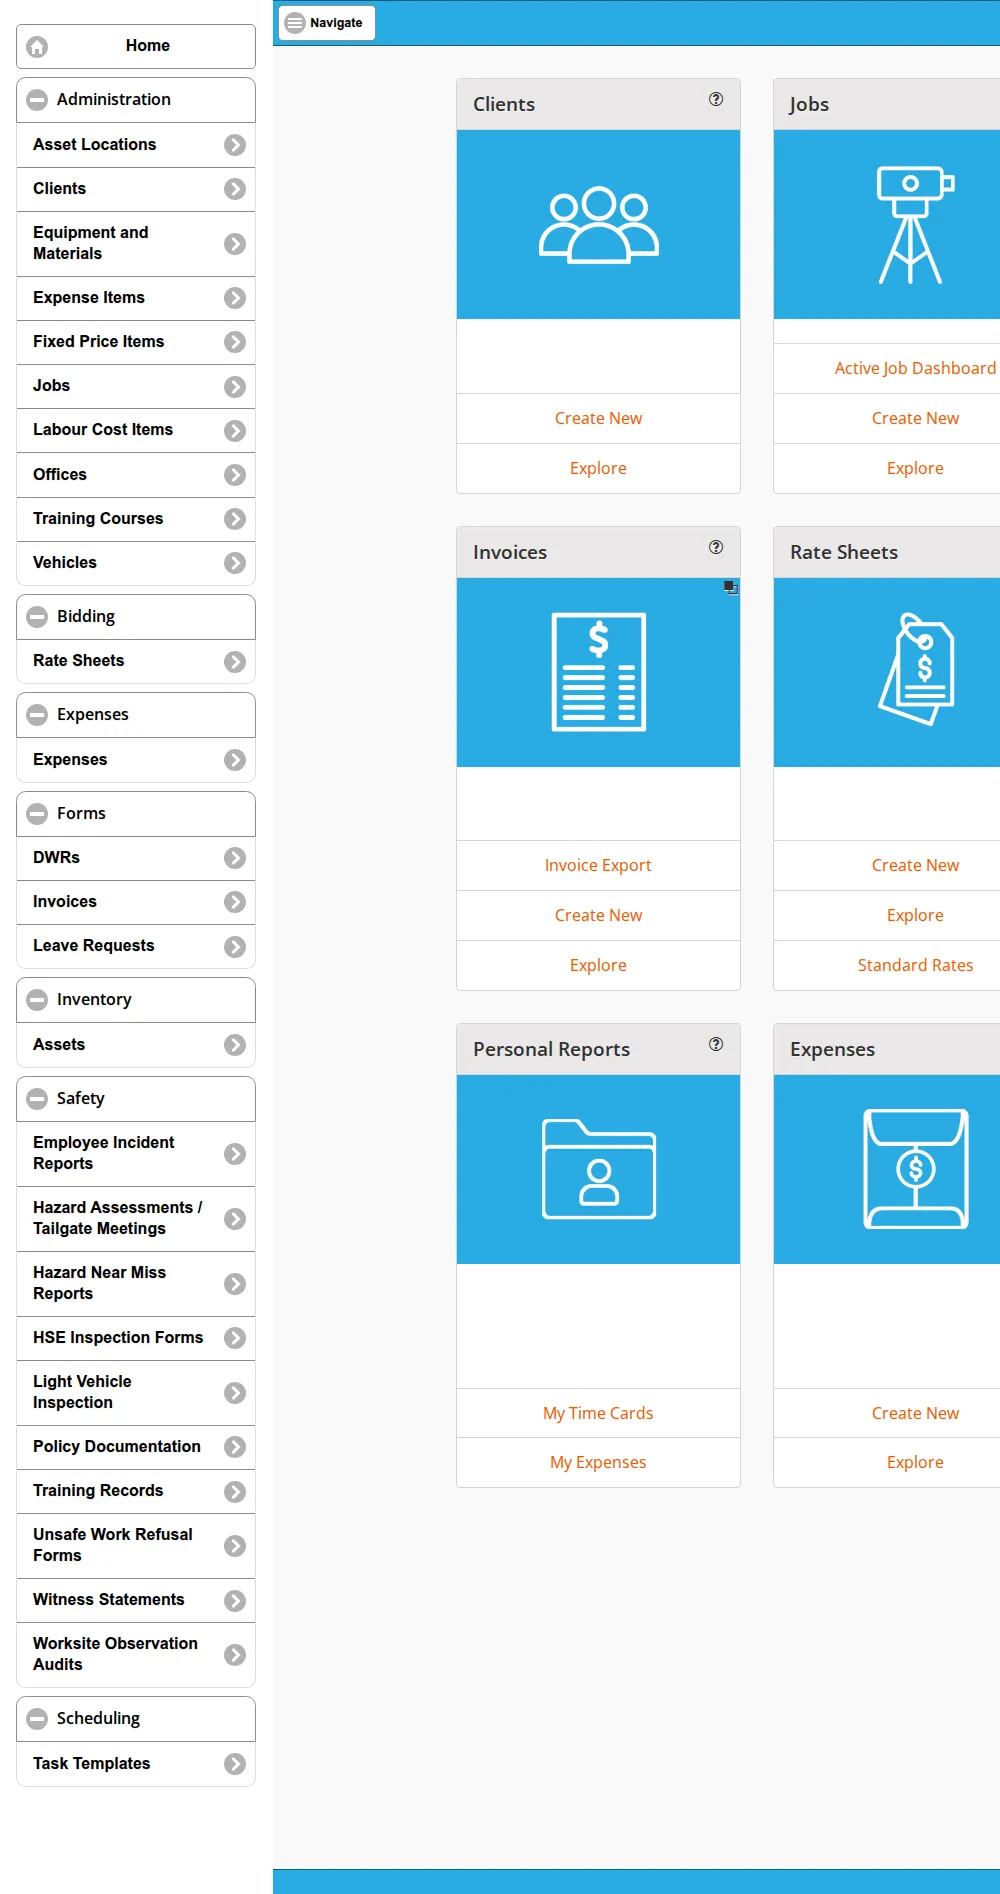Open Employee Incident Reports

pyautogui.click(x=136, y=1154)
